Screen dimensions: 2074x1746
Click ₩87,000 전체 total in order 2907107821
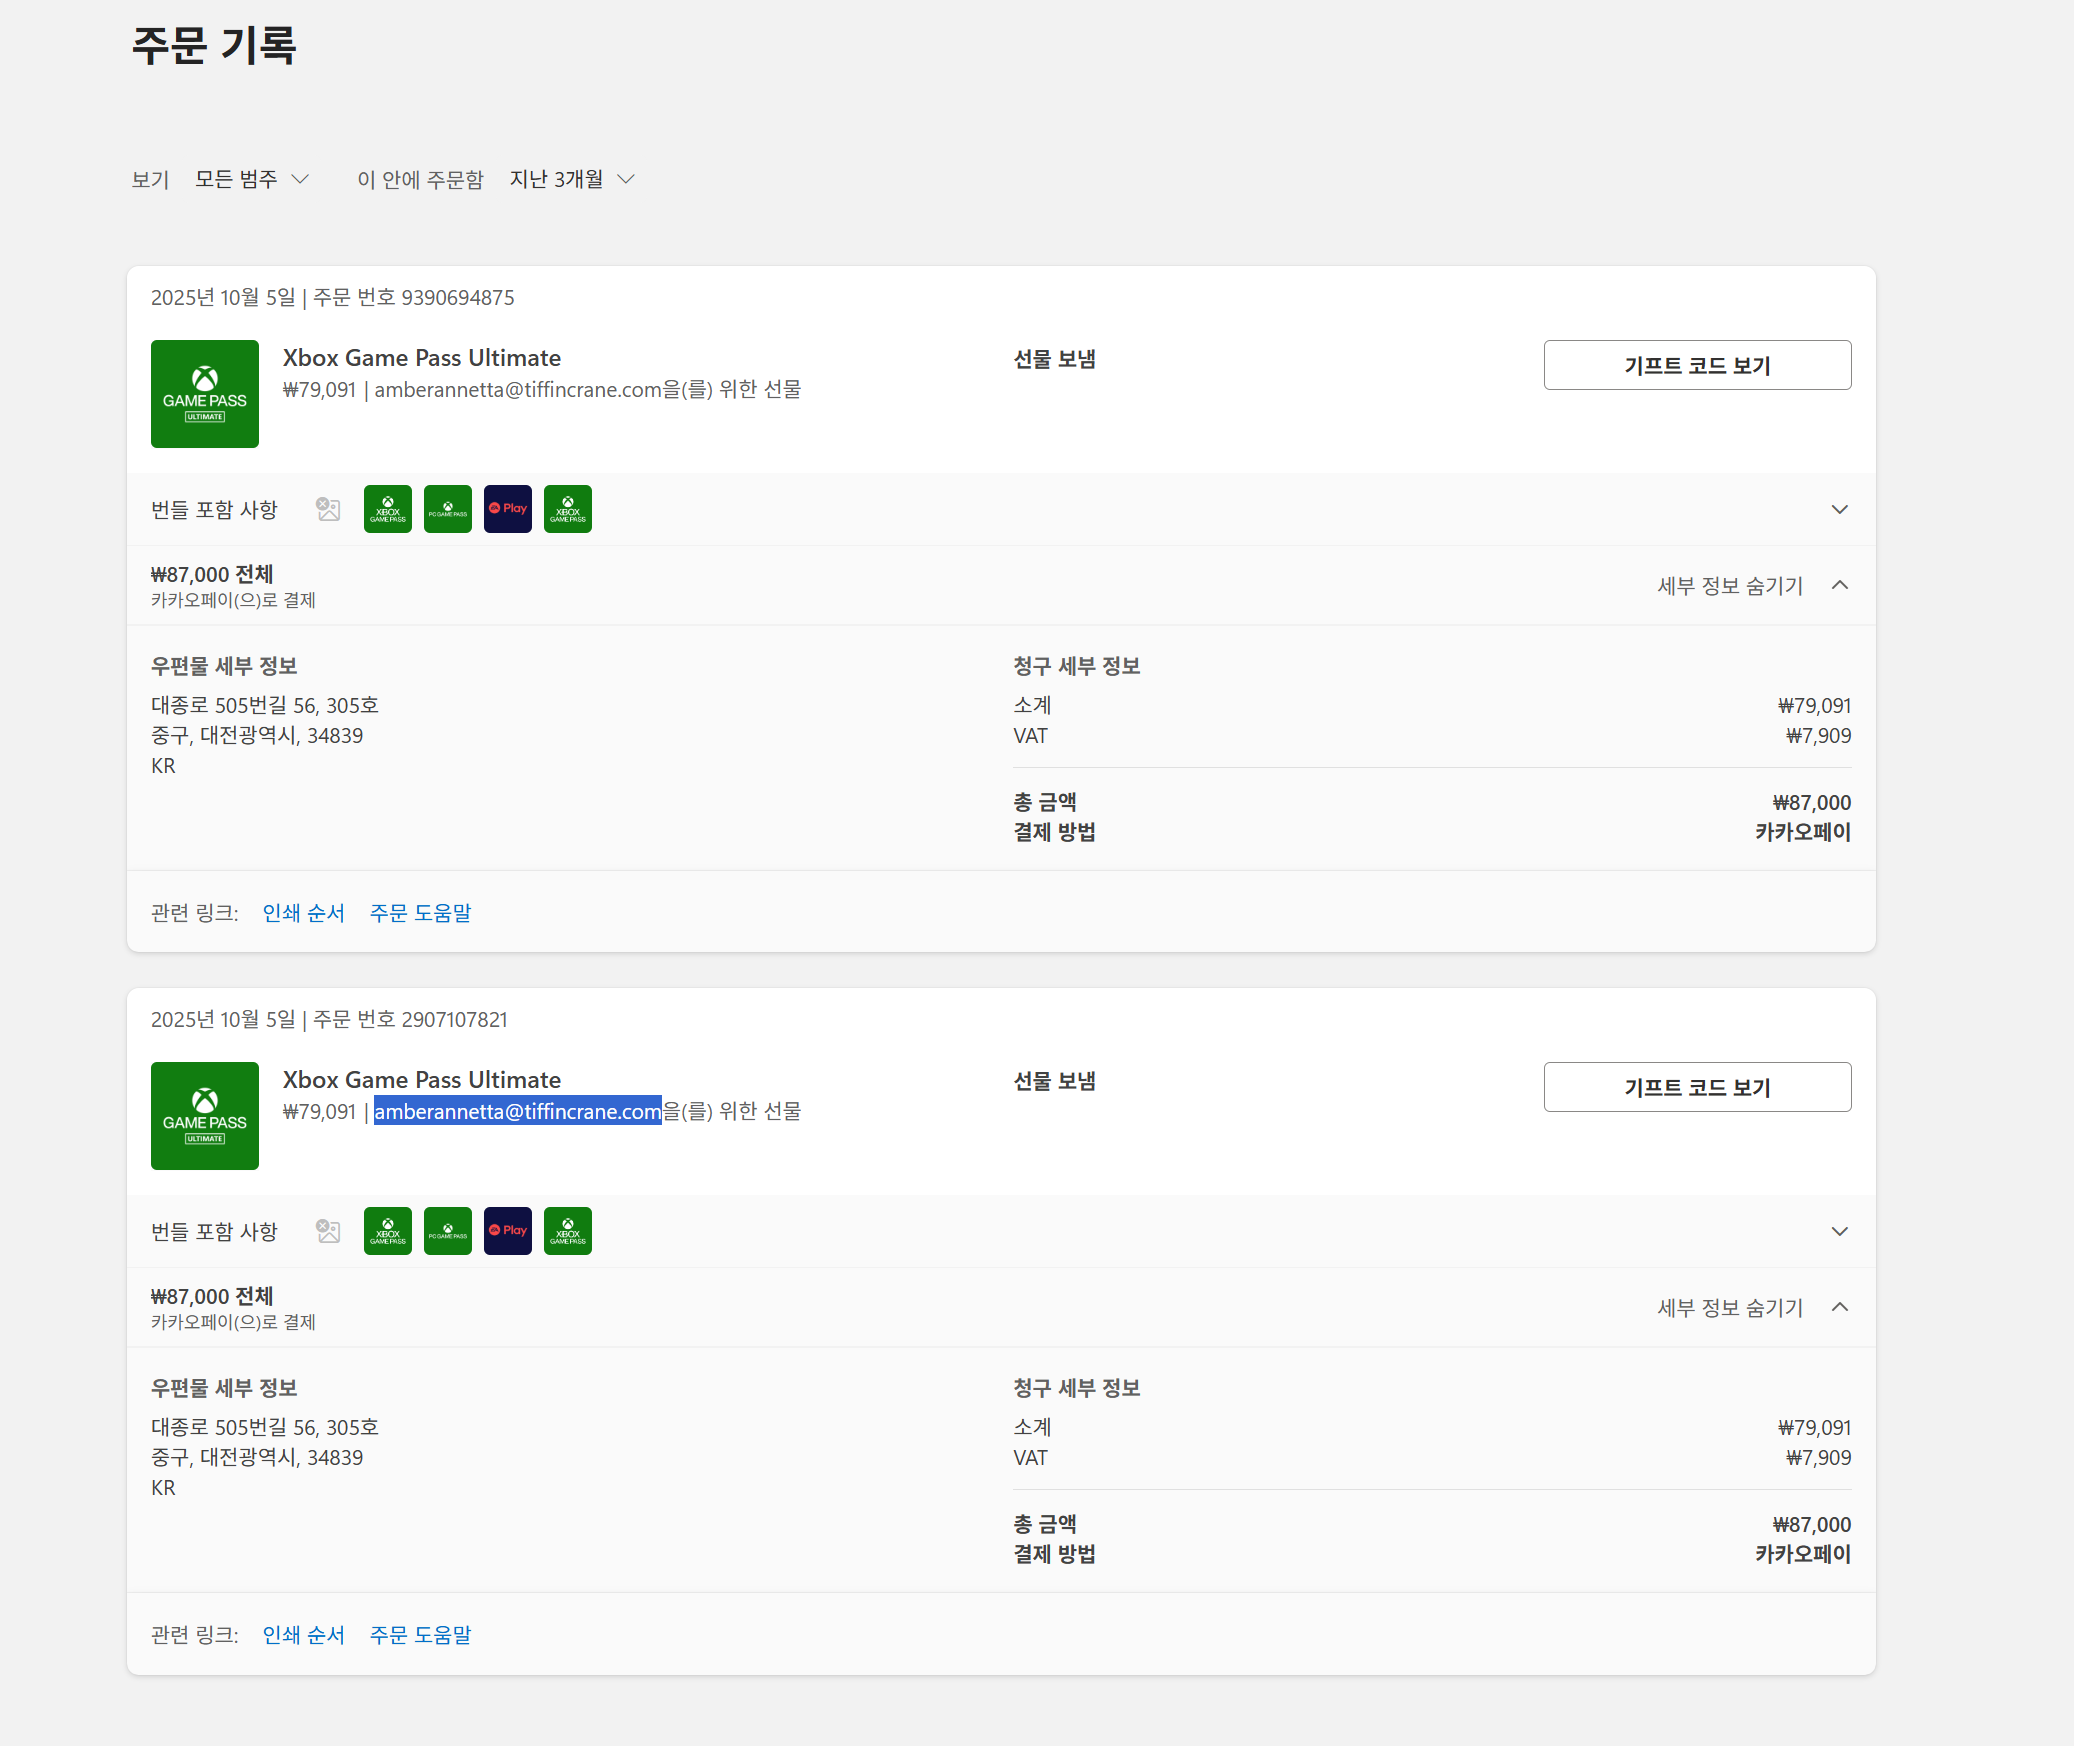click(x=212, y=1296)
